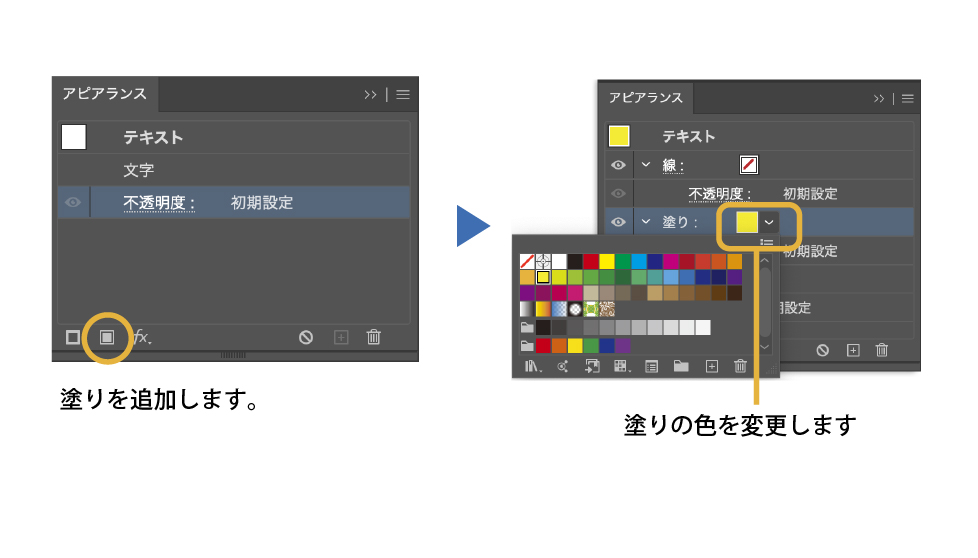The height and width of the screenshot is (558, 978).
Task: Click the white appearance thumbnail beside テキスト
Action: tap(74, 137)
